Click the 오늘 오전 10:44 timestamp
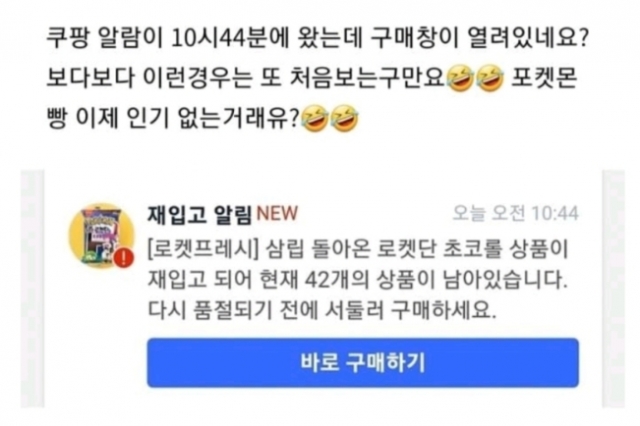Image resolution: width=640 pixels, height=426 pixels. pos(516,213)
